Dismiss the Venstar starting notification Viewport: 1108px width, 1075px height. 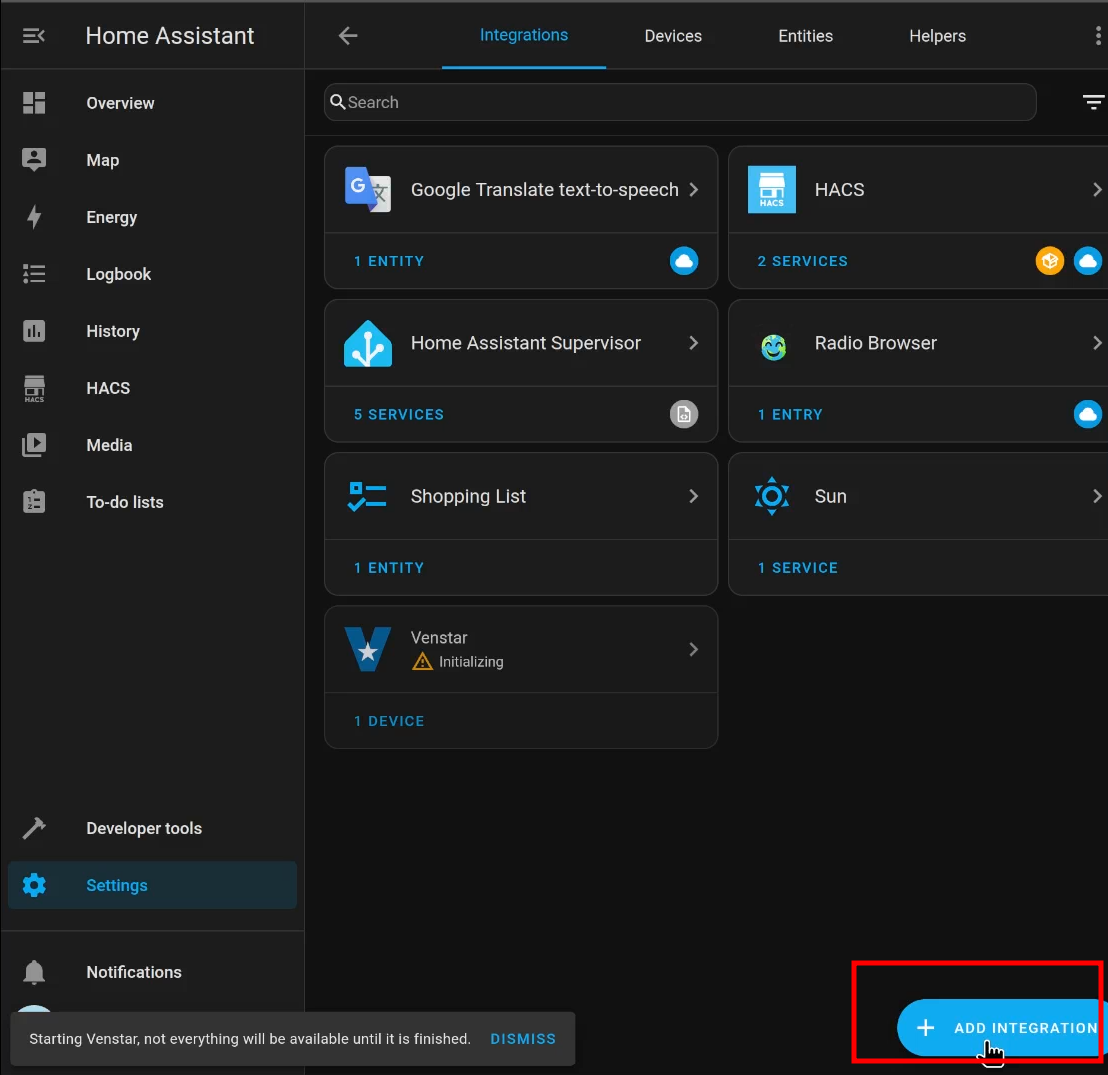pos(523,1038)
